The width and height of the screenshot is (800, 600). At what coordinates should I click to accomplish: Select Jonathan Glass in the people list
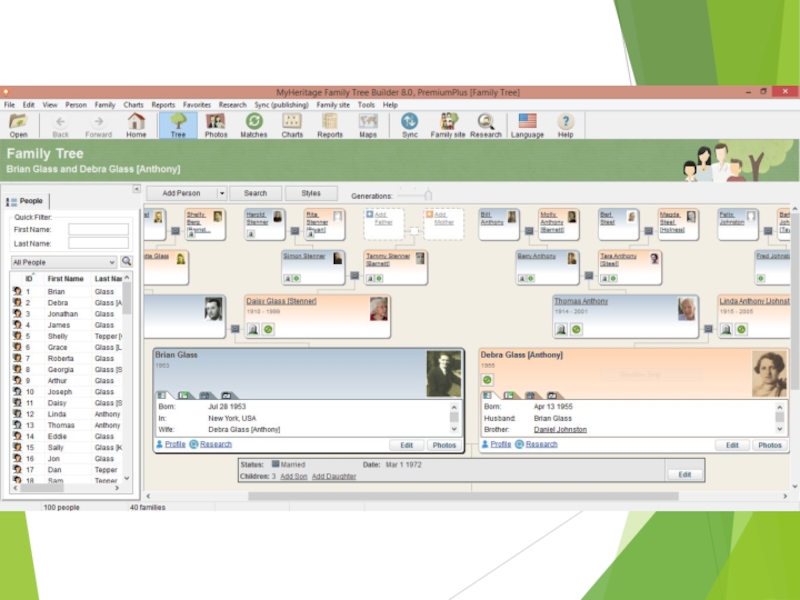pyautogui.click(x=67, y=314)
